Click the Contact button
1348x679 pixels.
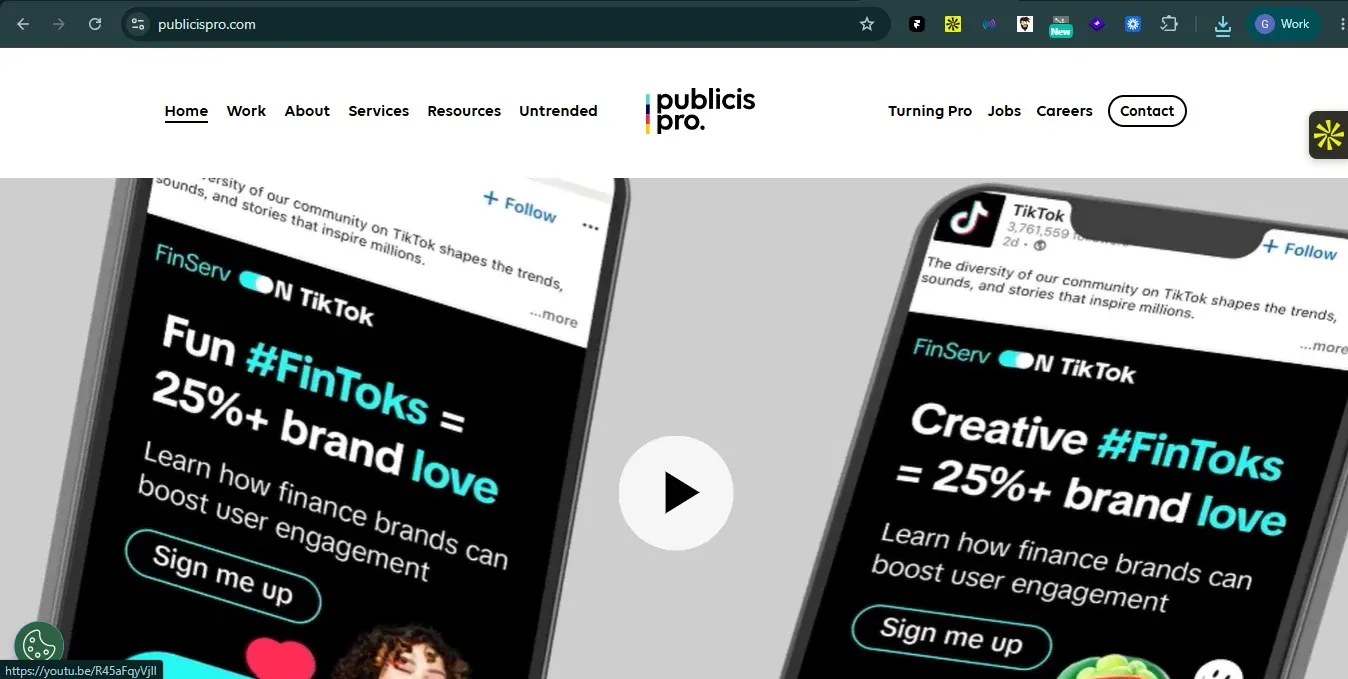(1147, 111)
